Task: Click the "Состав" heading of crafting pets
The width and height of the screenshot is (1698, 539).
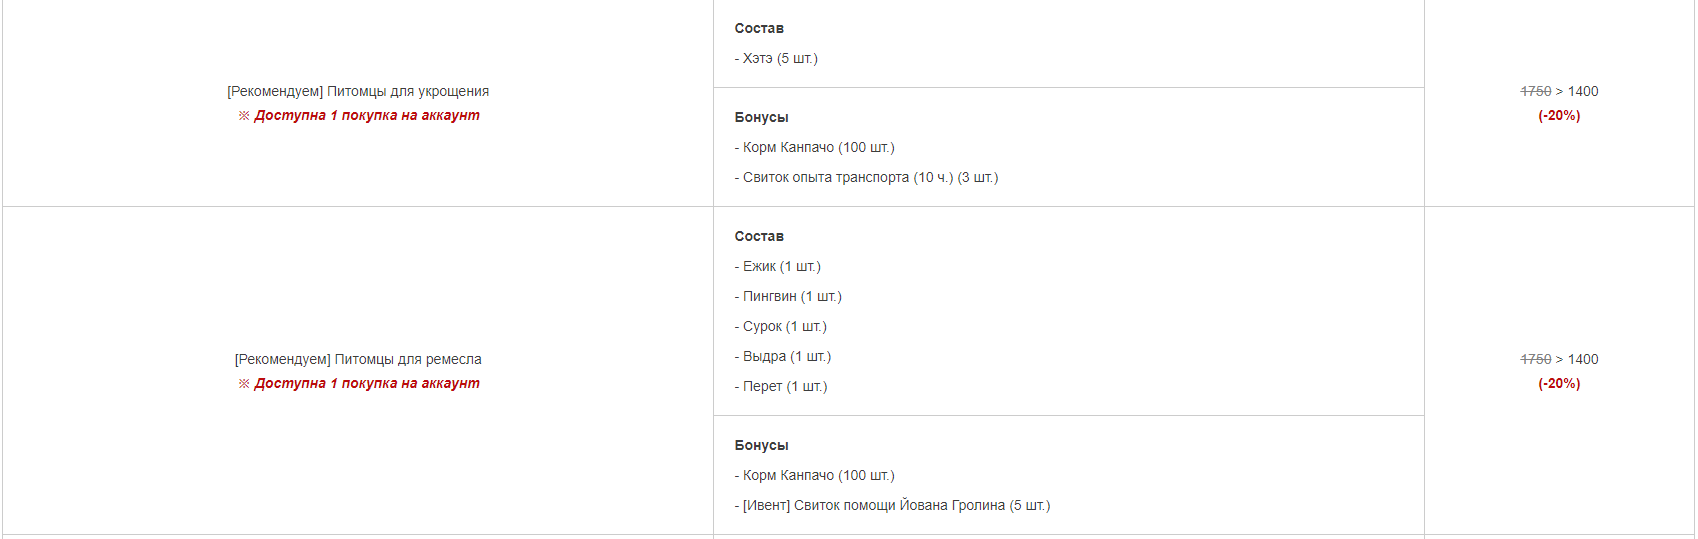Action: click(759, 237)
